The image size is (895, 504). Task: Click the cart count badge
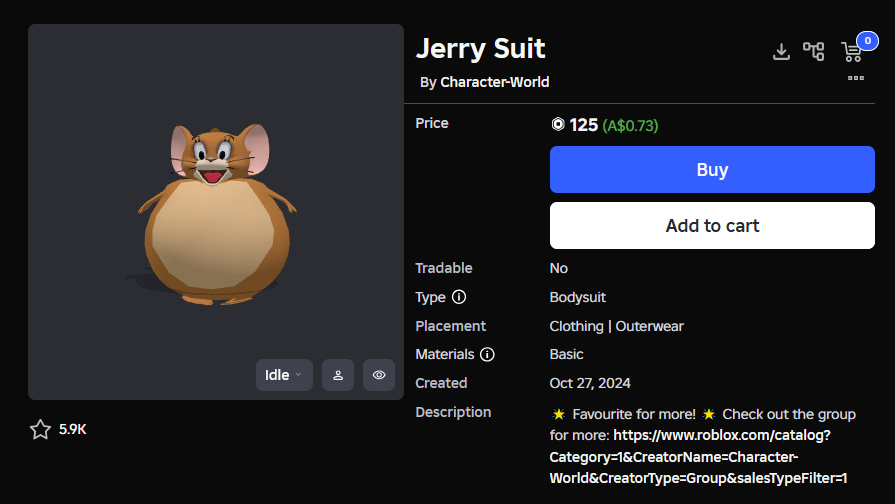coord(867,41)
